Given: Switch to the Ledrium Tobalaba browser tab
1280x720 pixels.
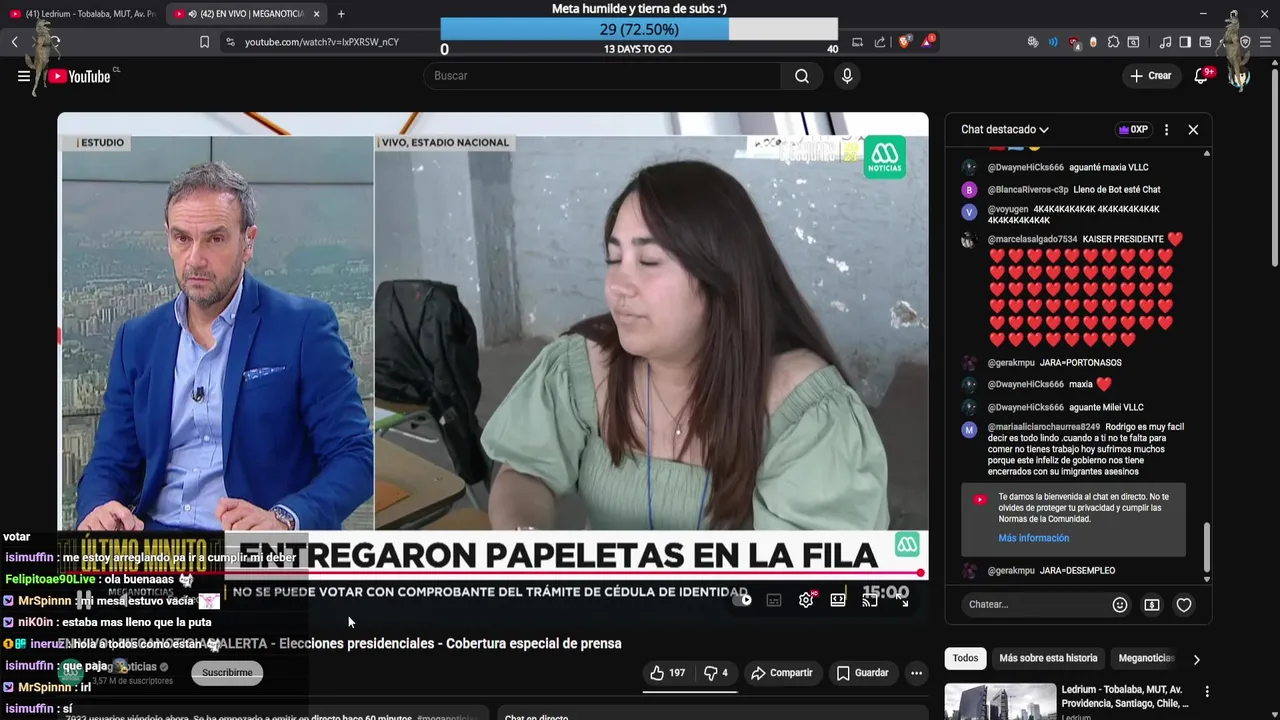Looking at the screenshot, I should 82,14.
